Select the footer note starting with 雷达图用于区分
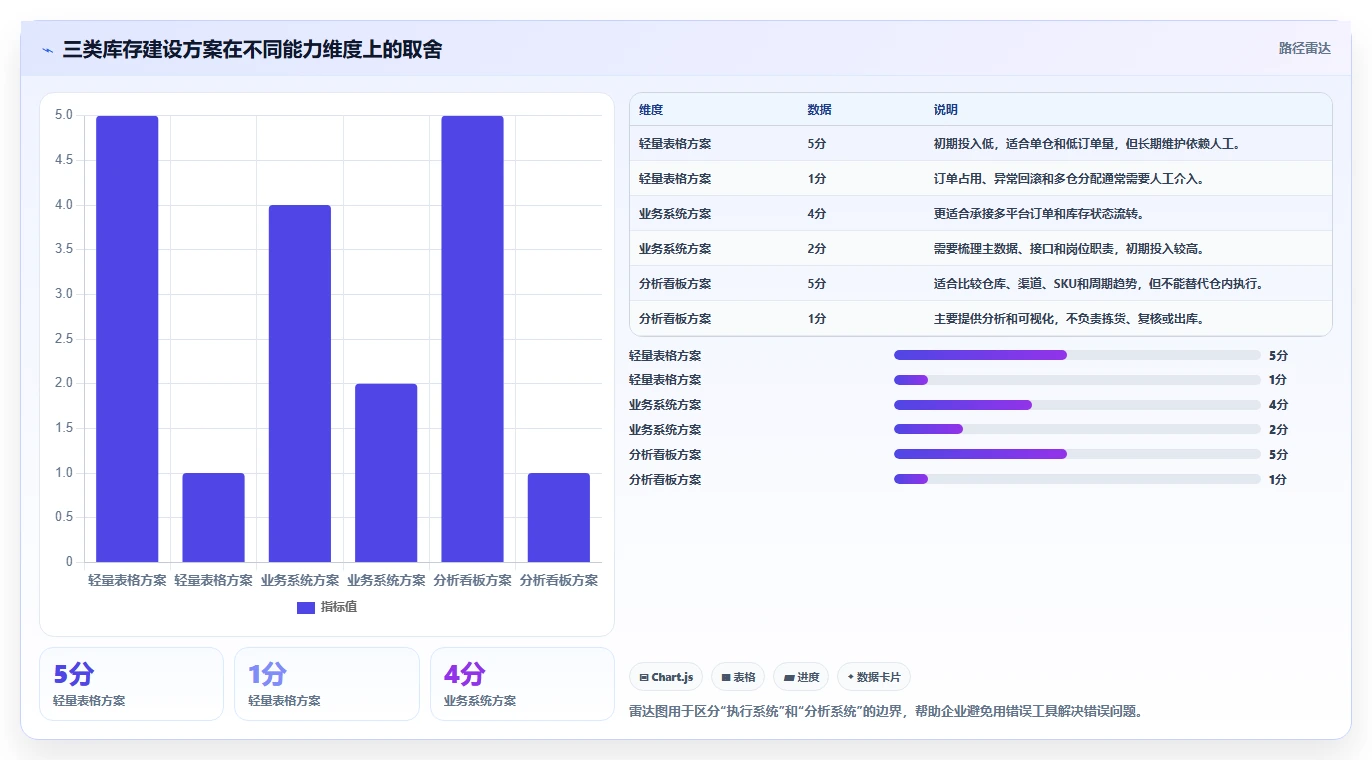 [886, 712]
